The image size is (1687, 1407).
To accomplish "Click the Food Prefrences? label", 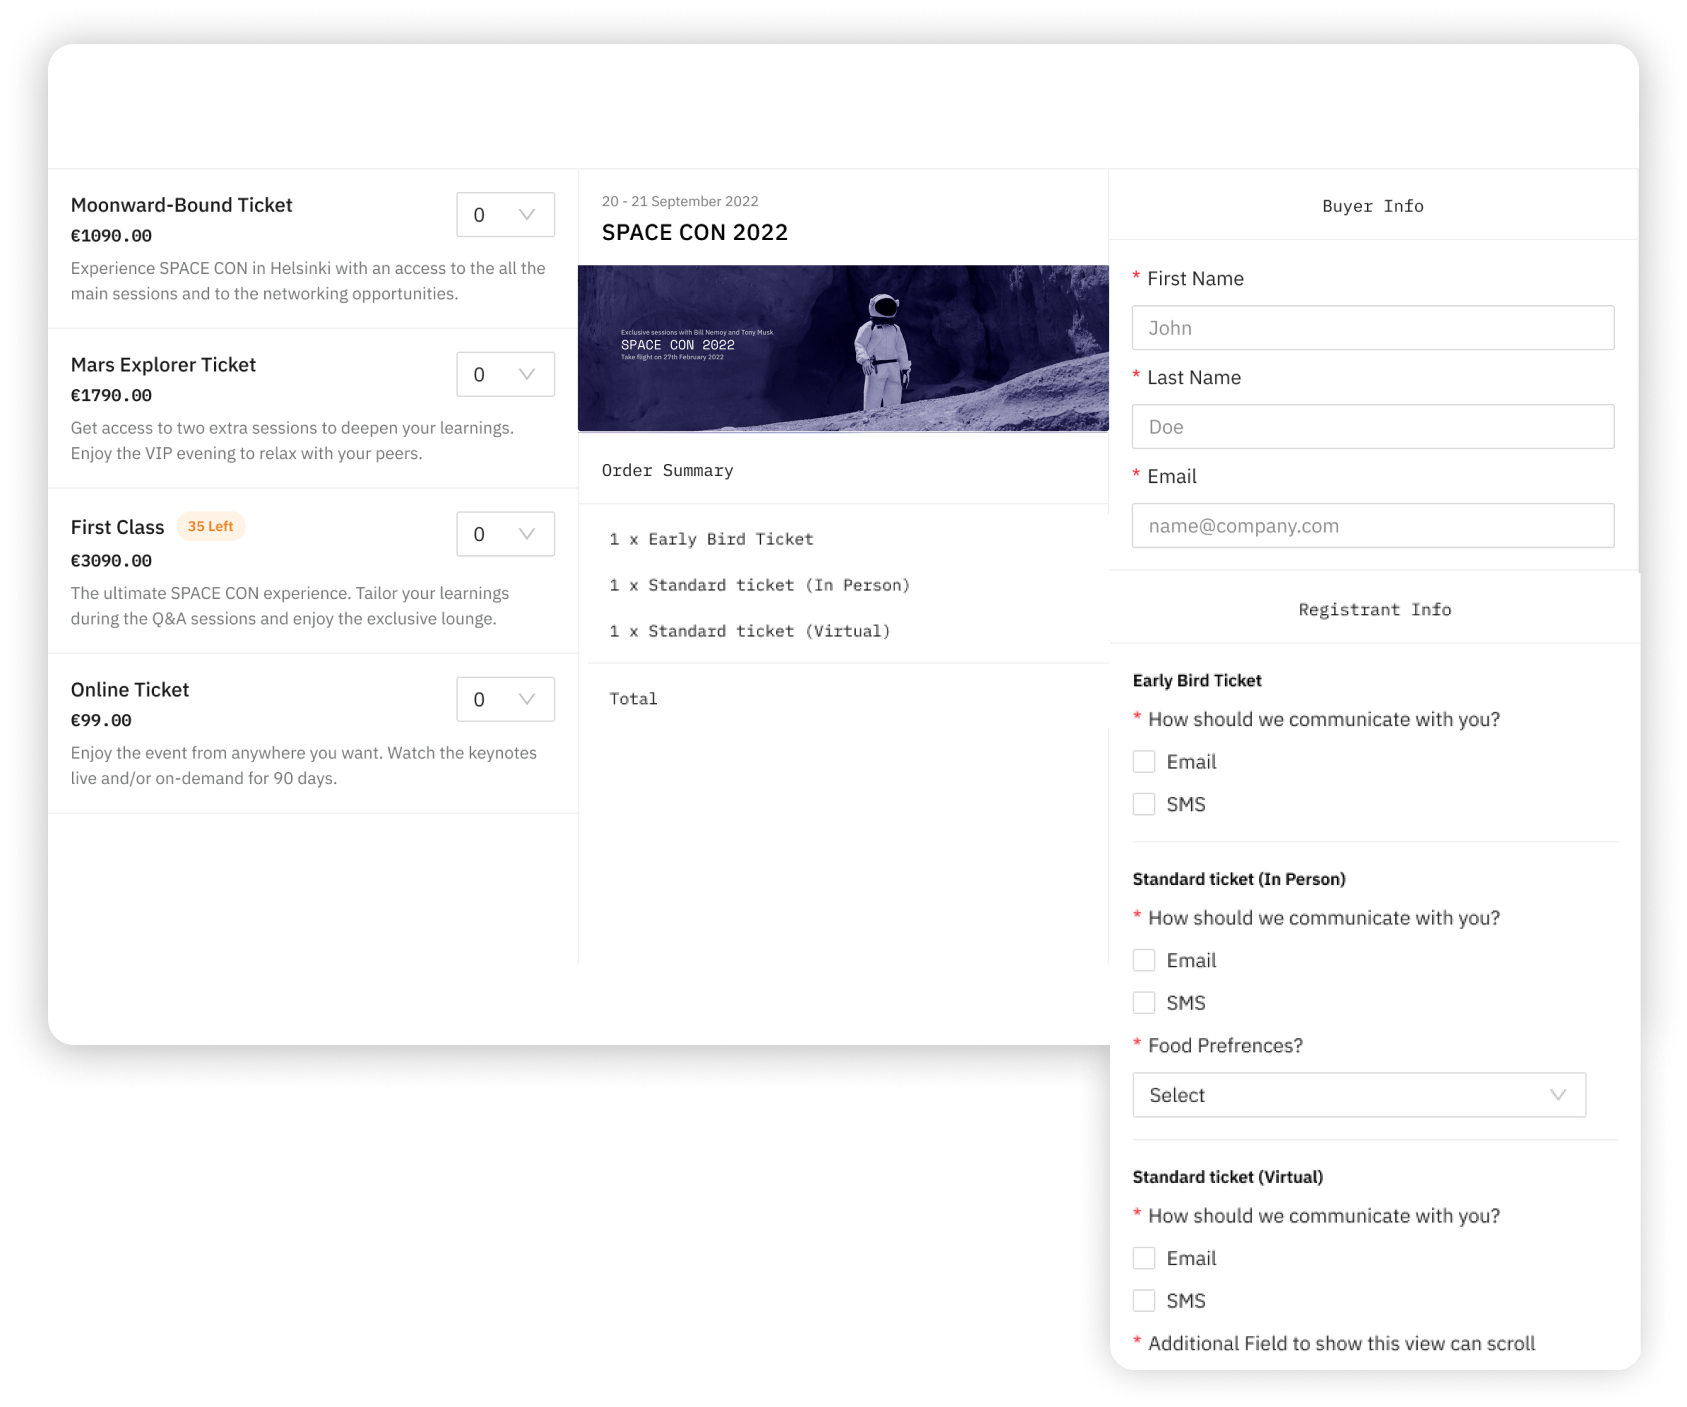I will [1225, 1046].
